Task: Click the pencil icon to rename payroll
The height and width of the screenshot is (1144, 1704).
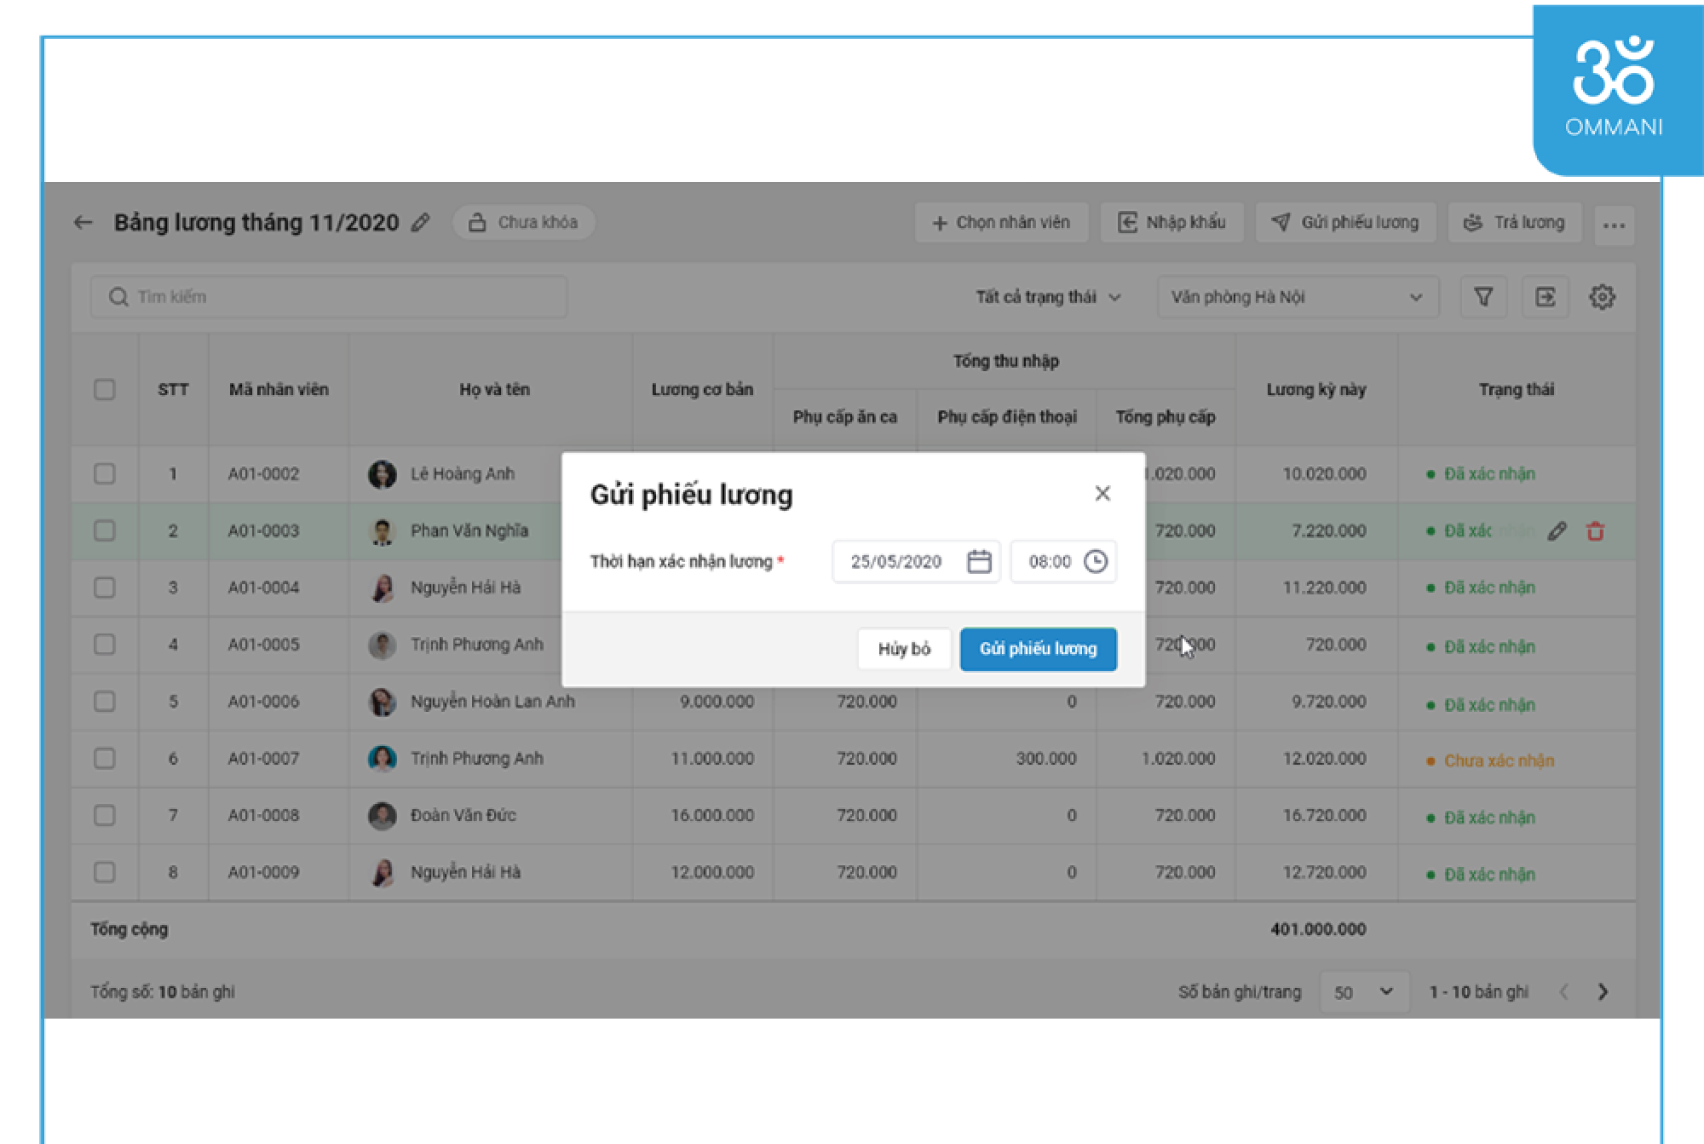Action: point(421,222)
